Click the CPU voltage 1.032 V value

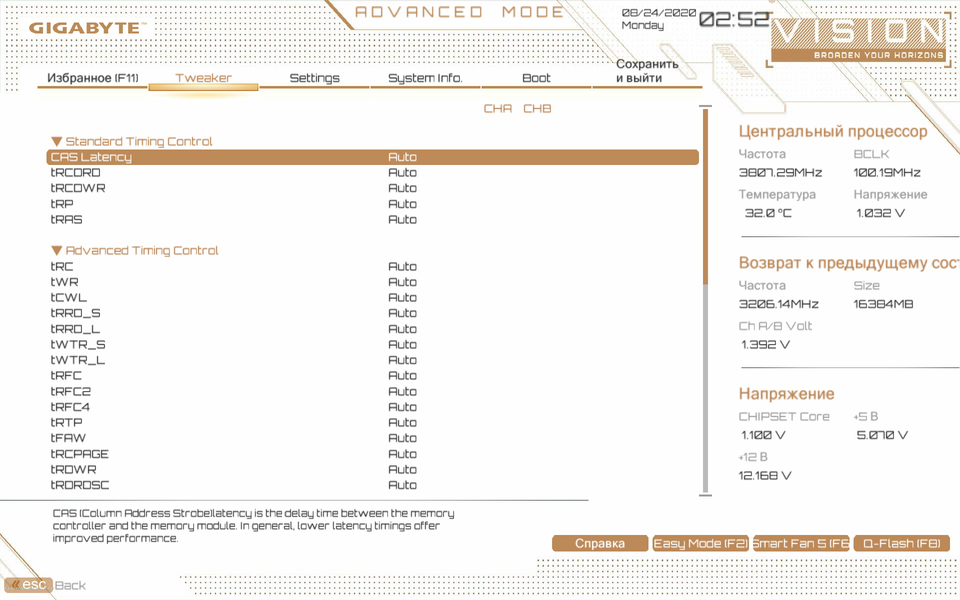pyautogui.click(x=880, y=213)
